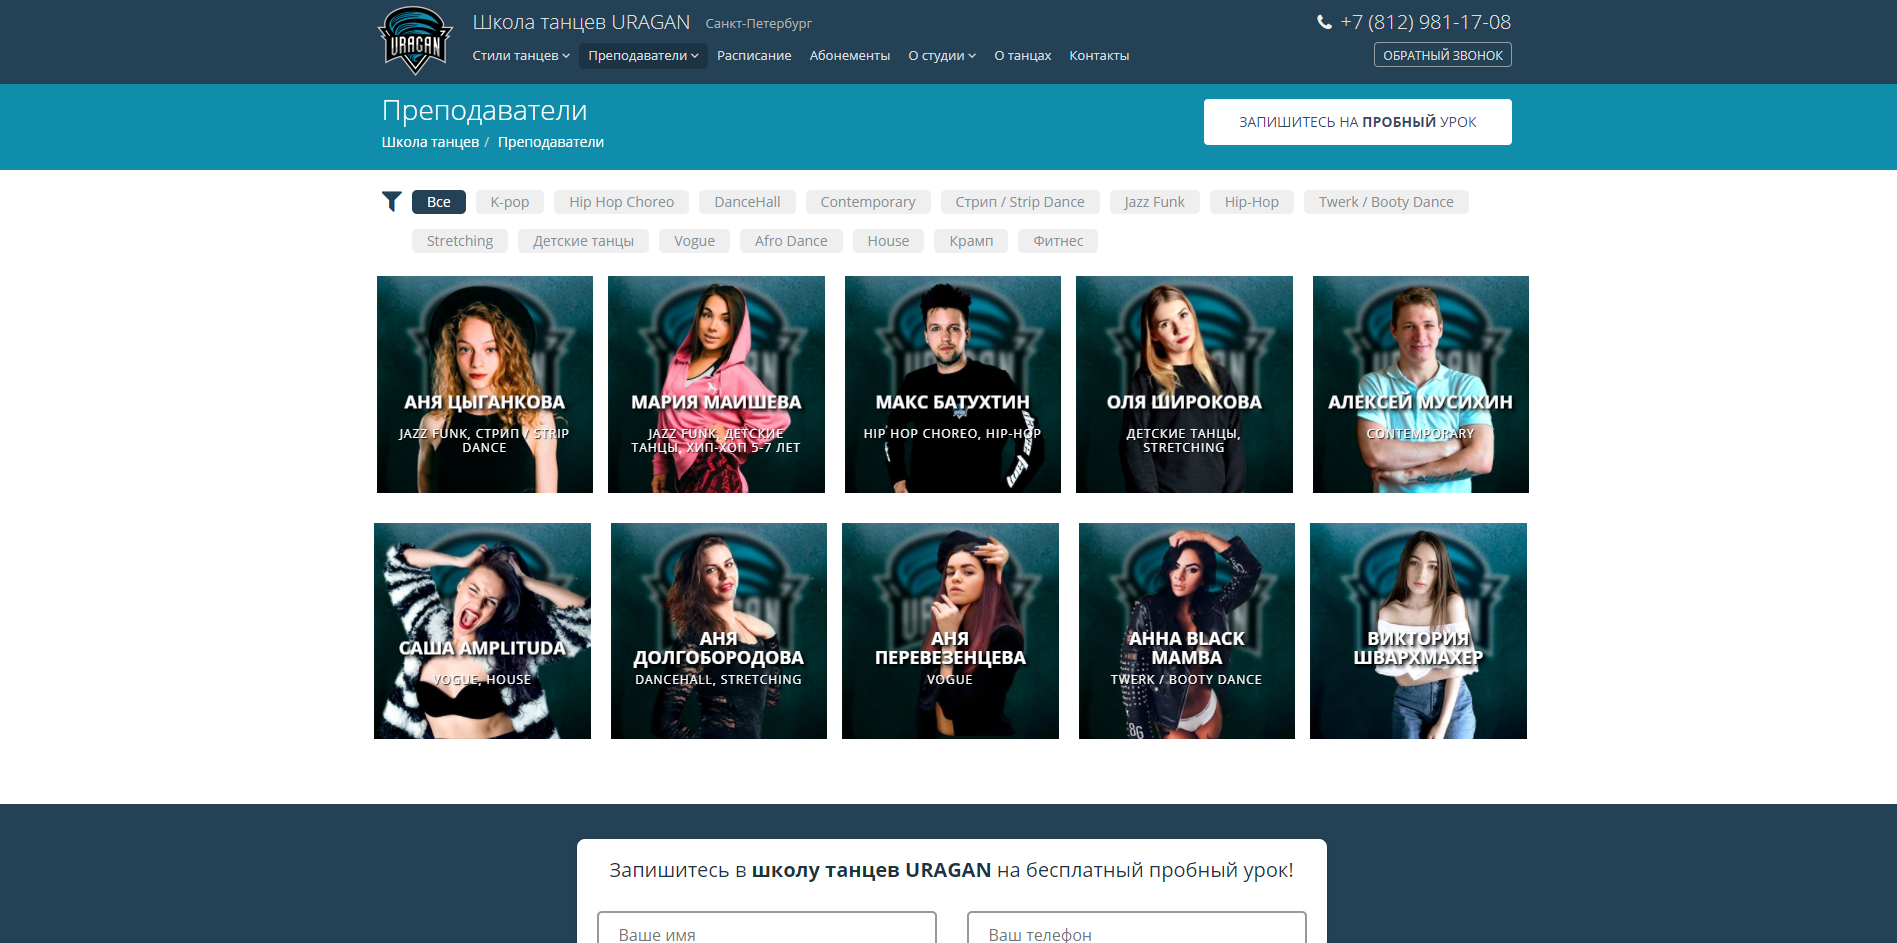This screenshot has width=1897, height=943.
Task: View Макс Батухтин profile card
Action: click(953, 385)
